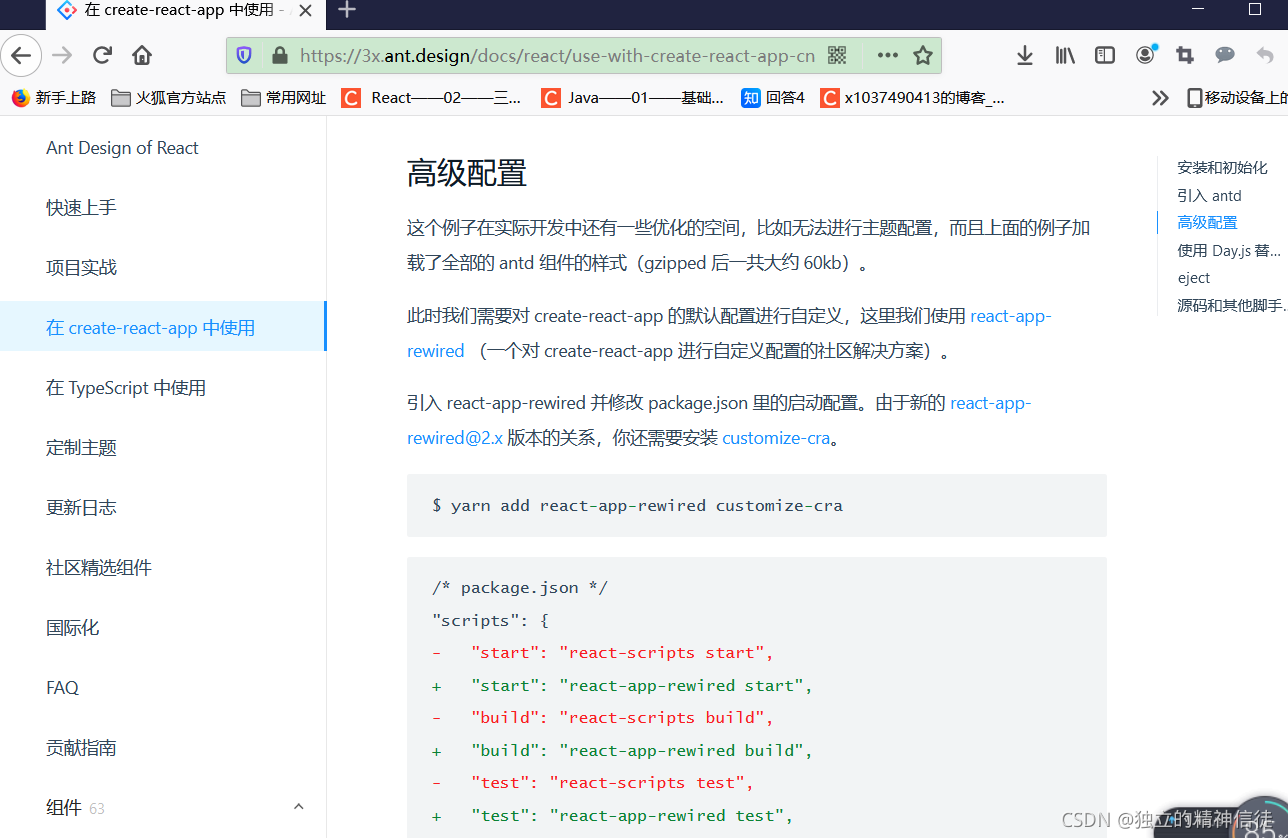Open the downloads panel
This screenshot has width=1288, height=838.
click(1024, 55)
